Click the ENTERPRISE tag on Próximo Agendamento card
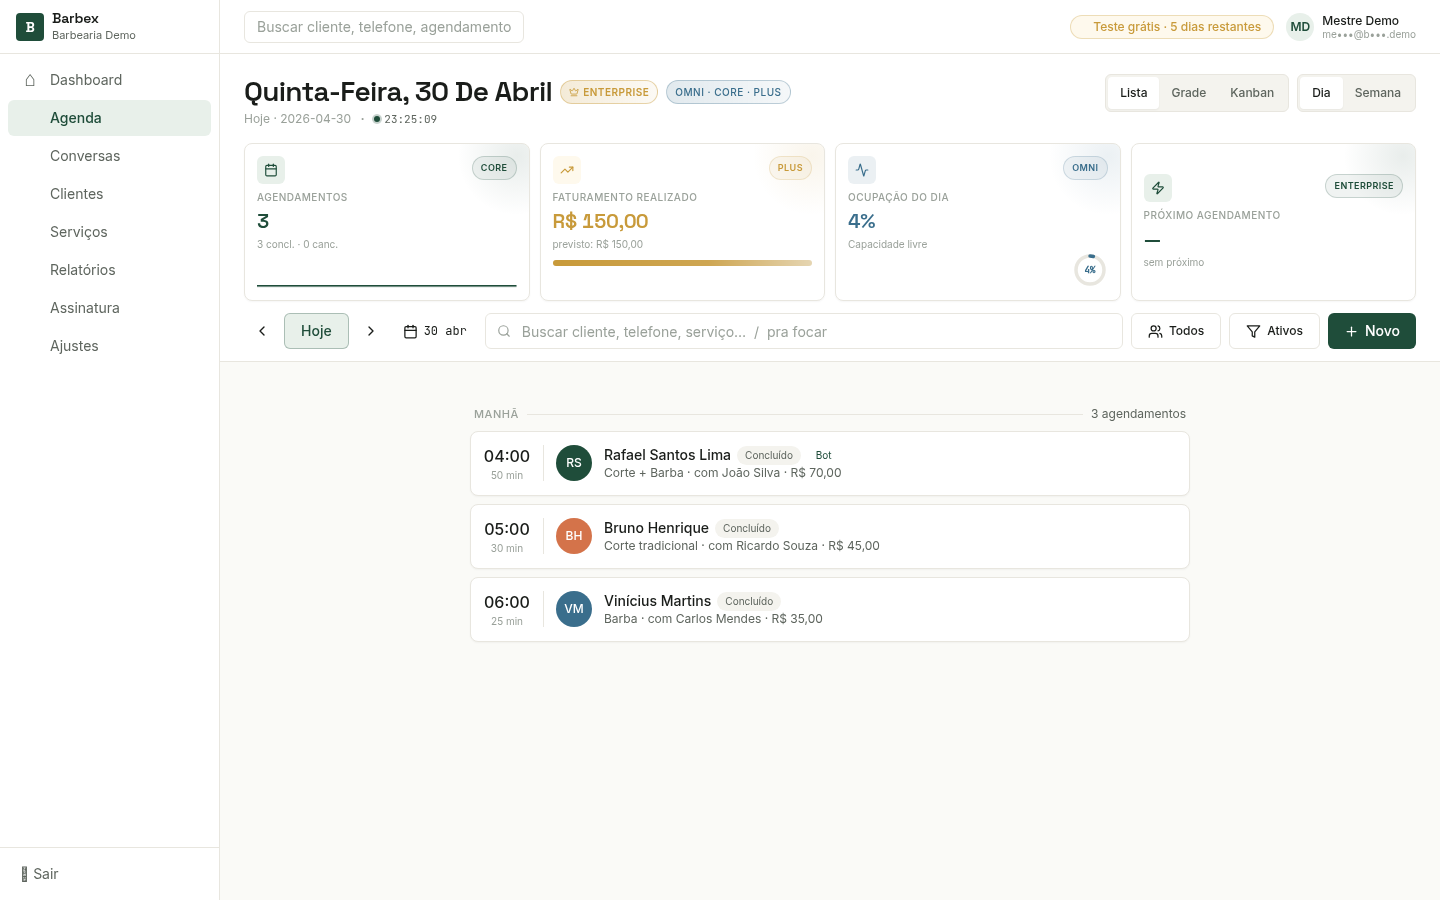Screen dimensions: 1440x900 (1364, 186)
